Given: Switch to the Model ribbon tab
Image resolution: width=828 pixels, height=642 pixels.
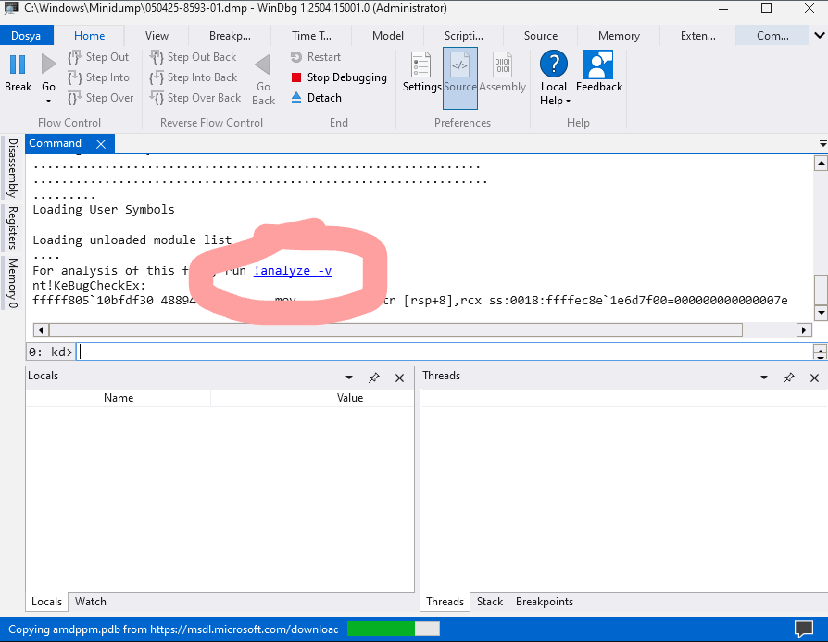Looking at the screenshot, I should coord(388,36).
